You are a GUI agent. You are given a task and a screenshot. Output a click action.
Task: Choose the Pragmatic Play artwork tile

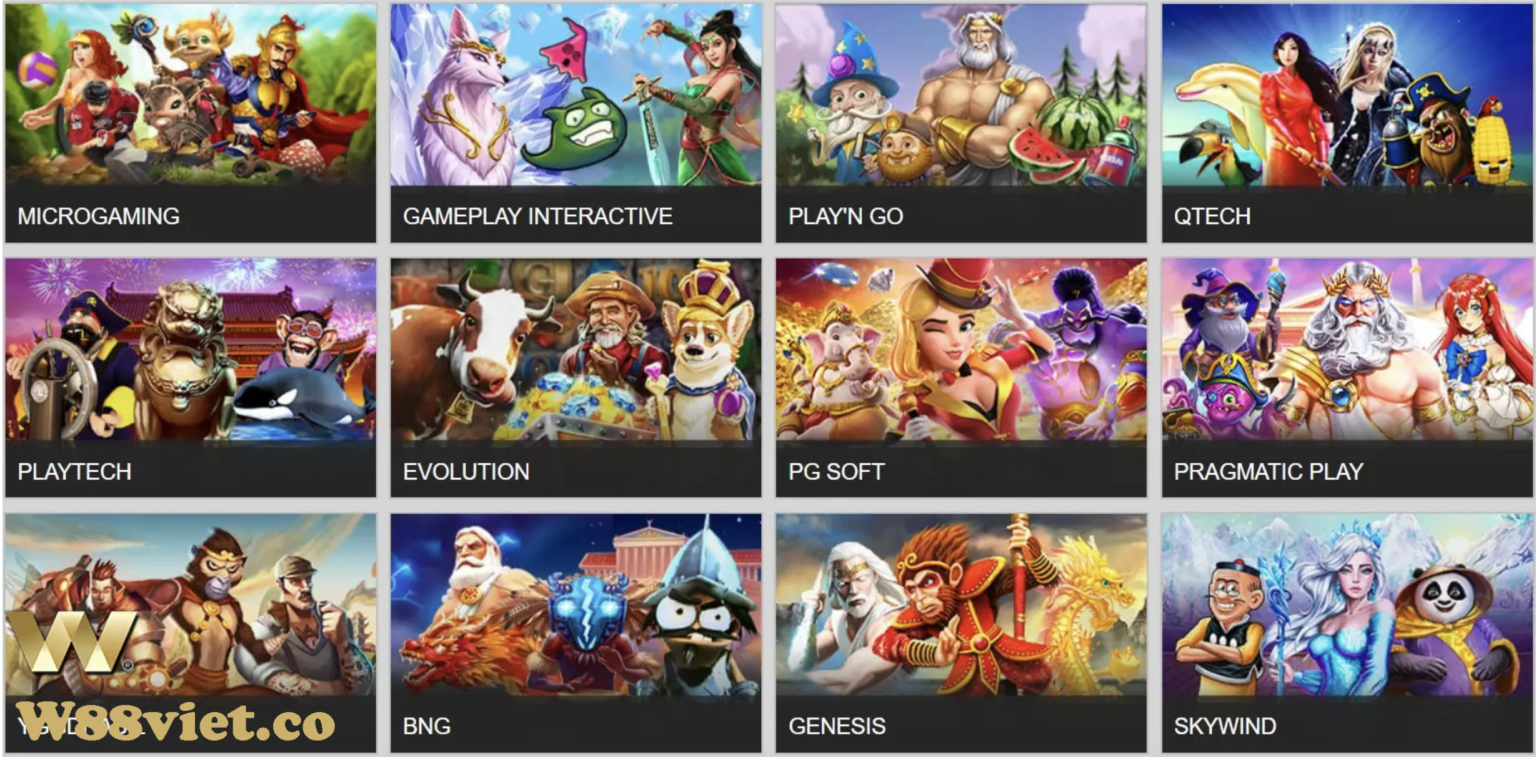(1347, 350)
